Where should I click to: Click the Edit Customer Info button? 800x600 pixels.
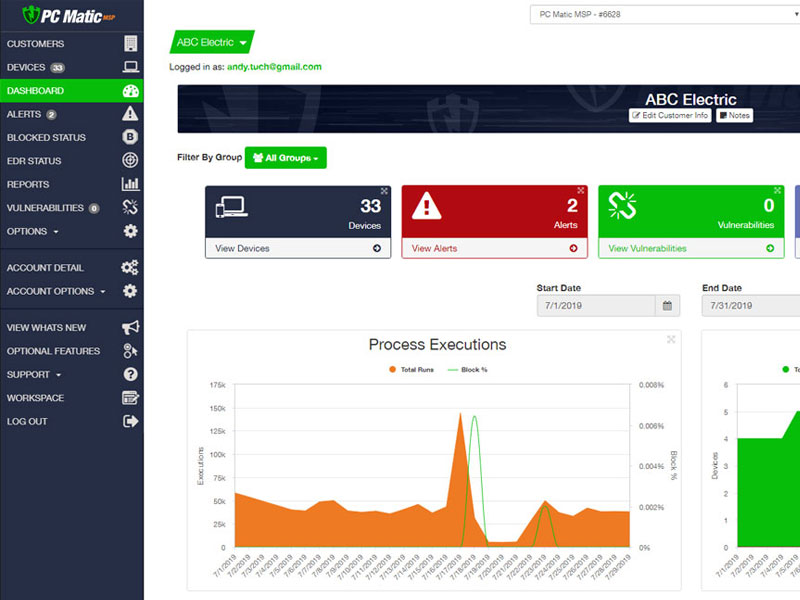[670, 115]
